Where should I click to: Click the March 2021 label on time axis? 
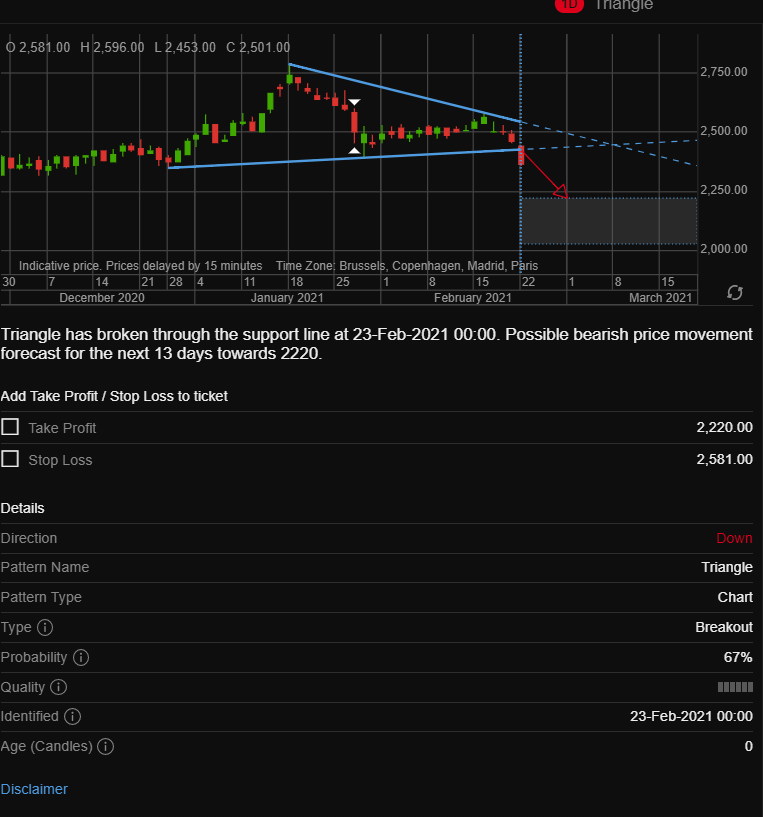pyautogui.click(x=660, y=298)
